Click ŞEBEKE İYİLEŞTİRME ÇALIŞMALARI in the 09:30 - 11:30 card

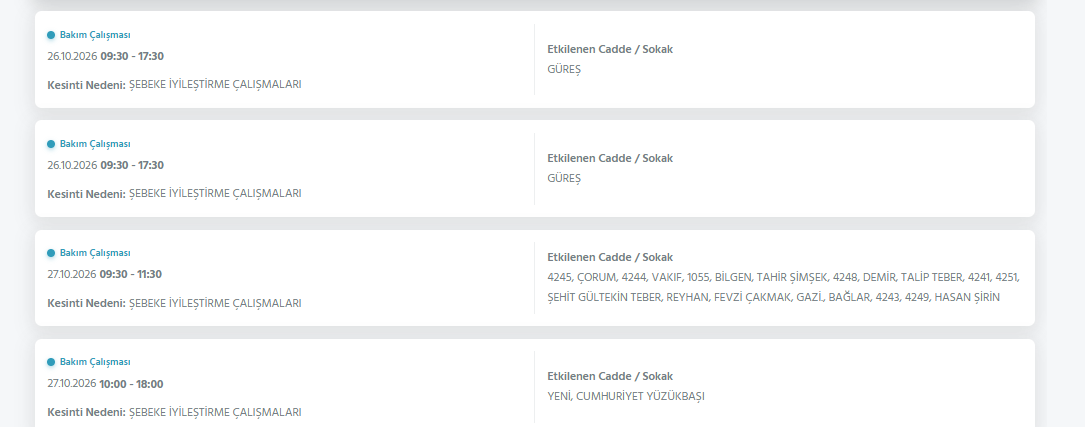coord(215,303)
